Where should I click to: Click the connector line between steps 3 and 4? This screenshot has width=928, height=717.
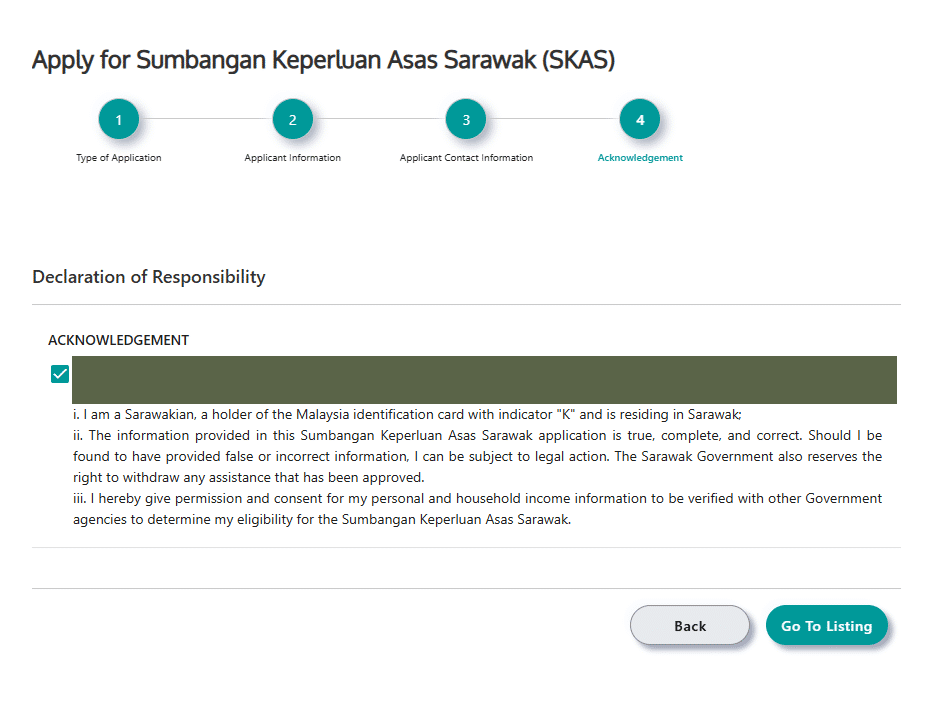pos(553,120)
